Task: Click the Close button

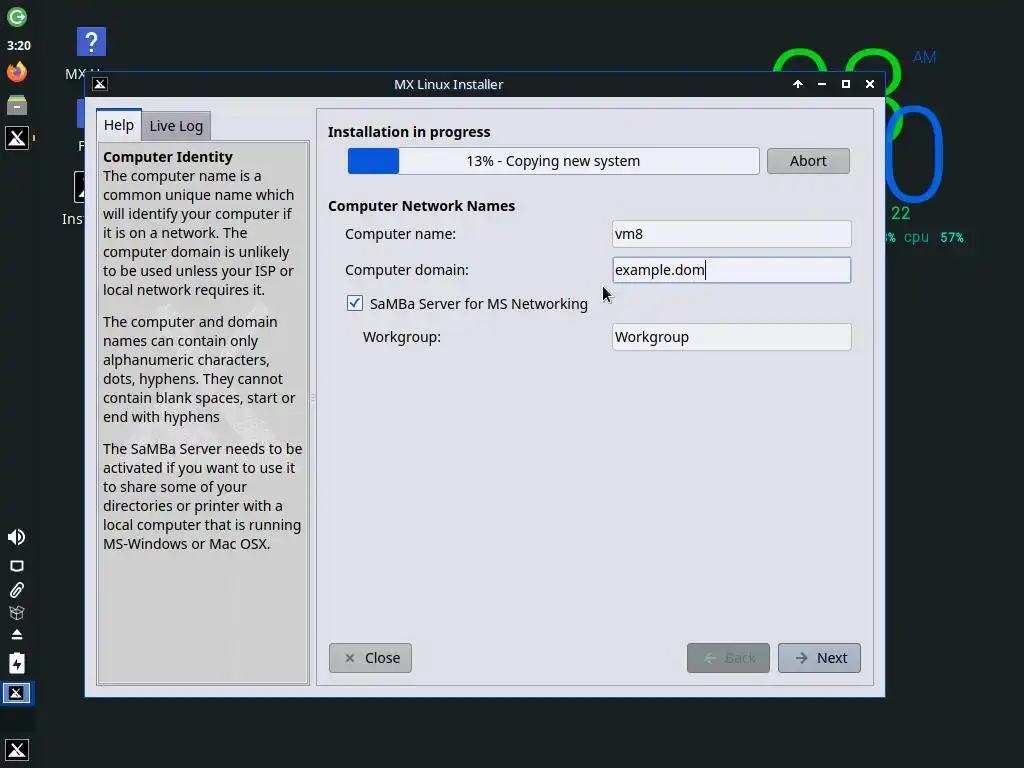Action: click(x=370, y=658)
